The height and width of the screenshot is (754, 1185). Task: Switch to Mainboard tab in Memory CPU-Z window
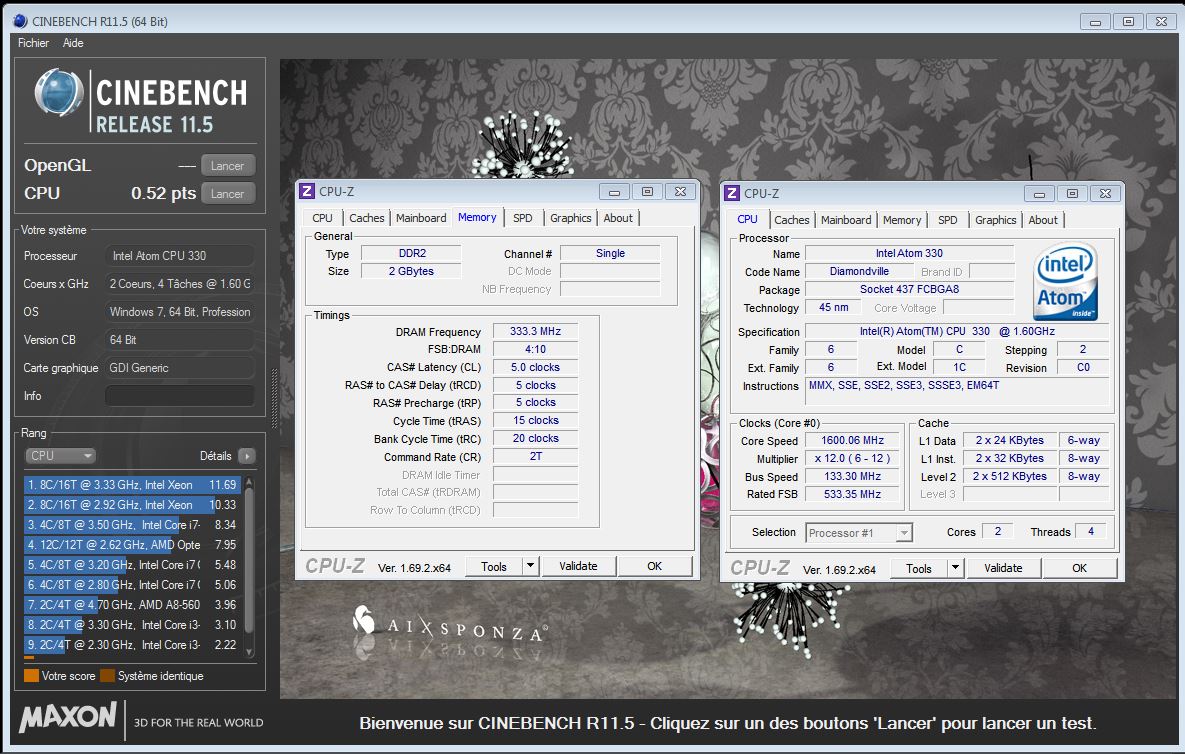[421, 218]
